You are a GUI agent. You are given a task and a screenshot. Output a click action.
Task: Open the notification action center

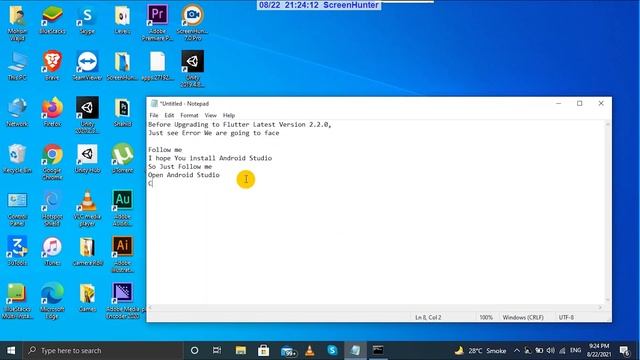click(624, 350)
